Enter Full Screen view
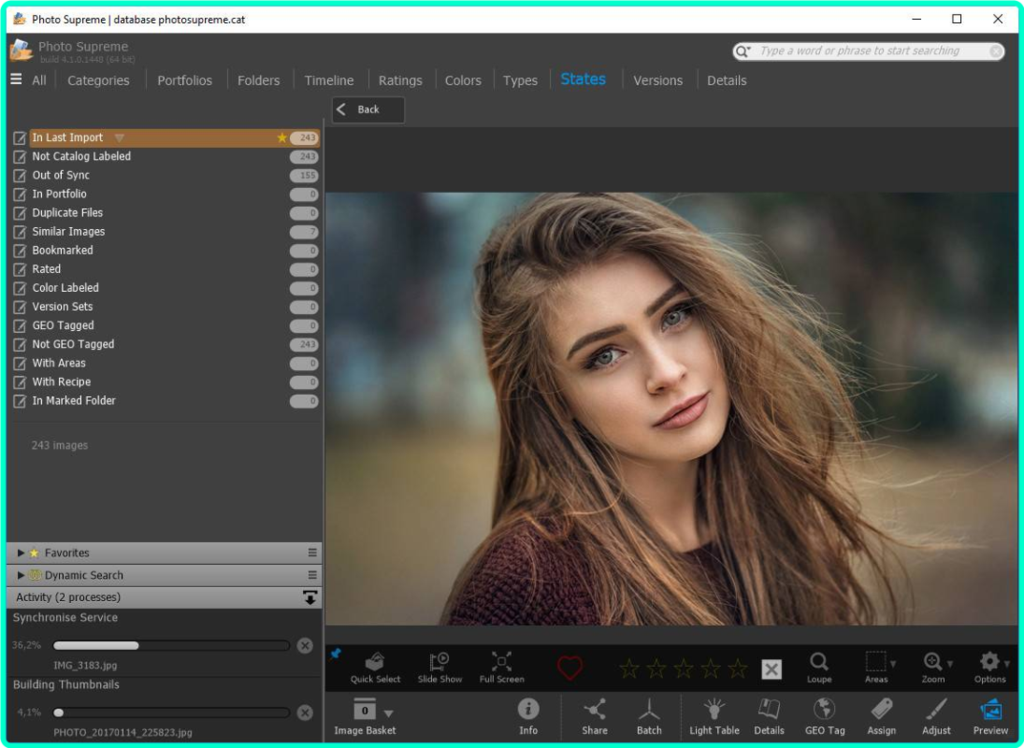 (x=501, y=666)
